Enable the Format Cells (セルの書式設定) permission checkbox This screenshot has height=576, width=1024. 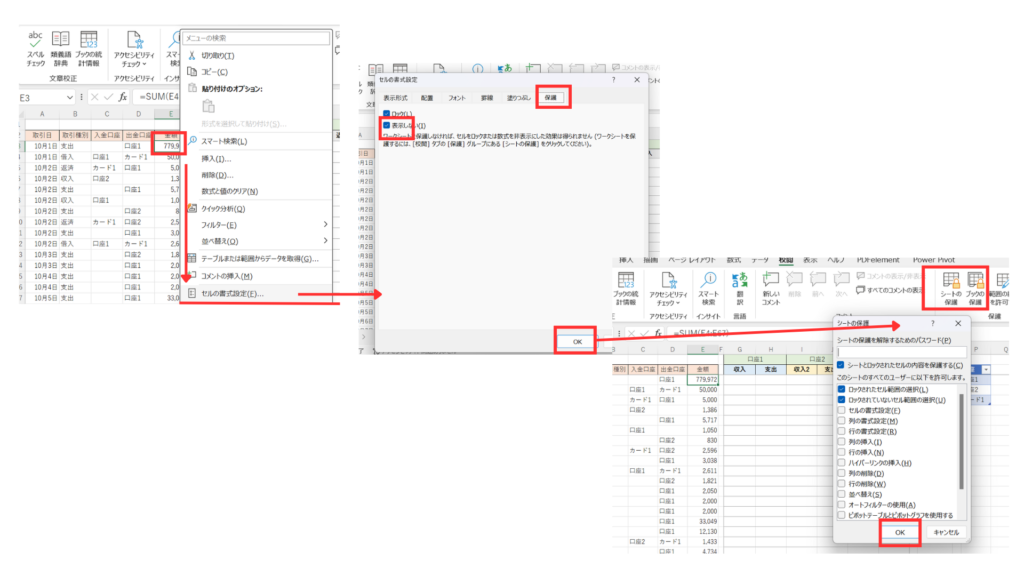(840, 411)
